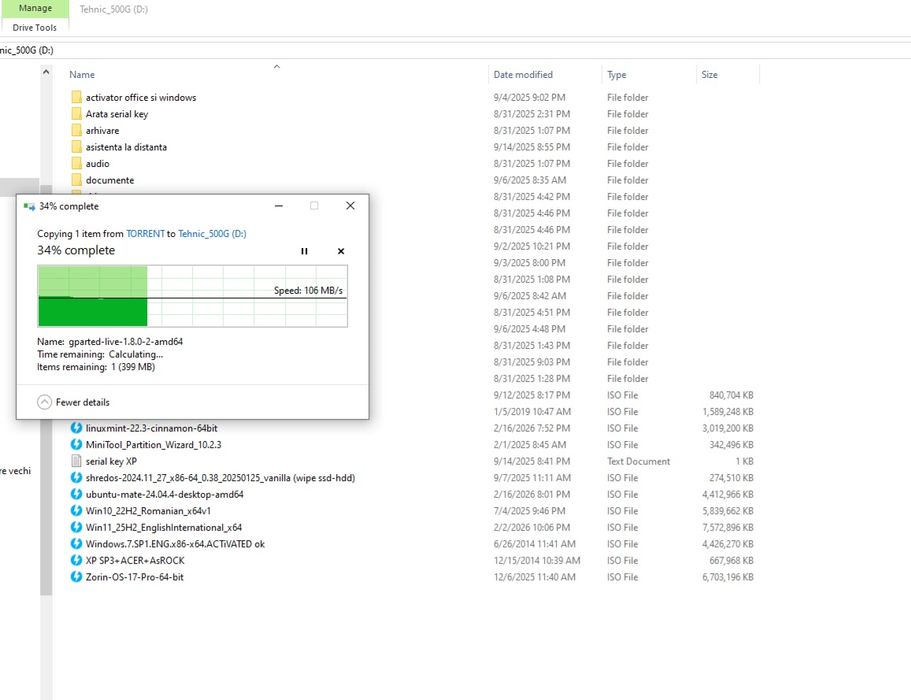
Task: Click the Text Document type cell
Action: pyautogui.click(x=639, y=461)
